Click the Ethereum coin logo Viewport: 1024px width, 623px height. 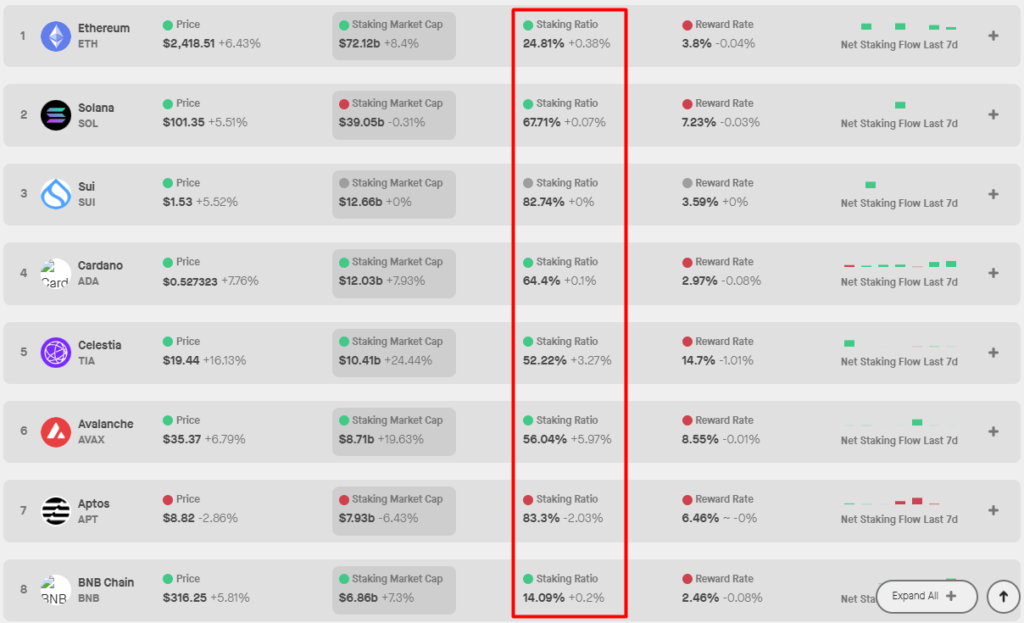(56, 36)
